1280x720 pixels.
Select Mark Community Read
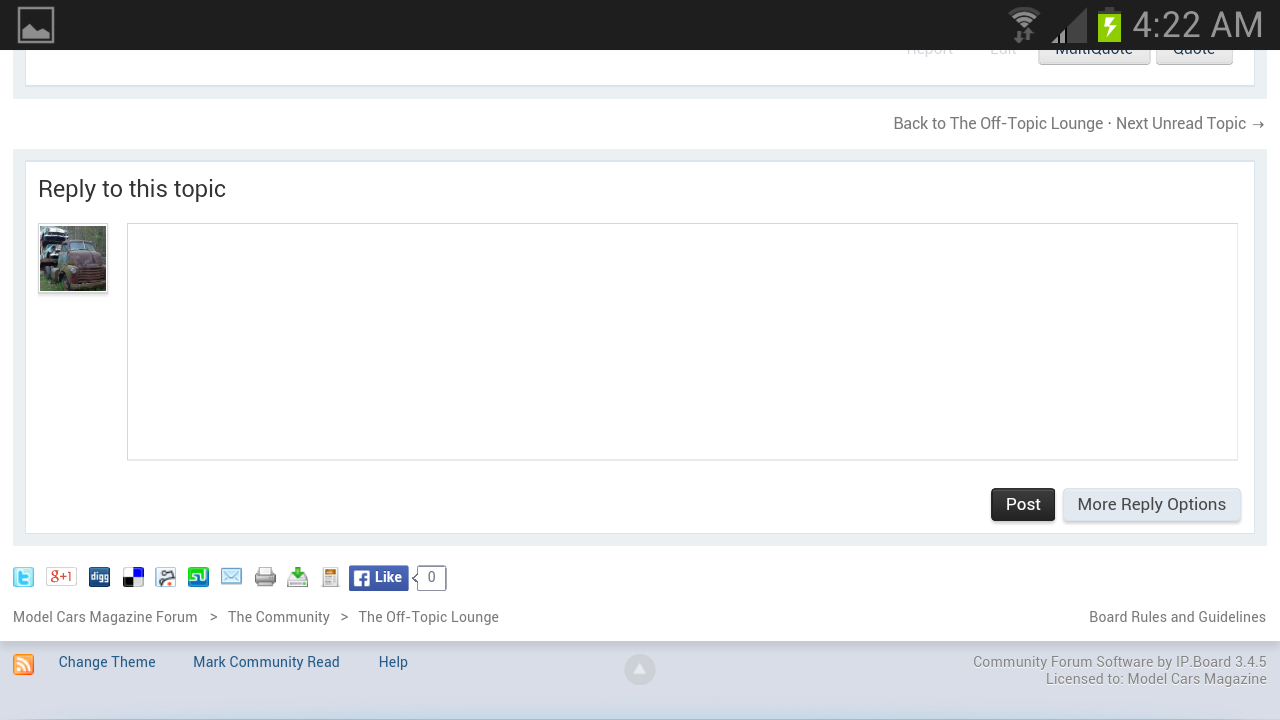266,662
